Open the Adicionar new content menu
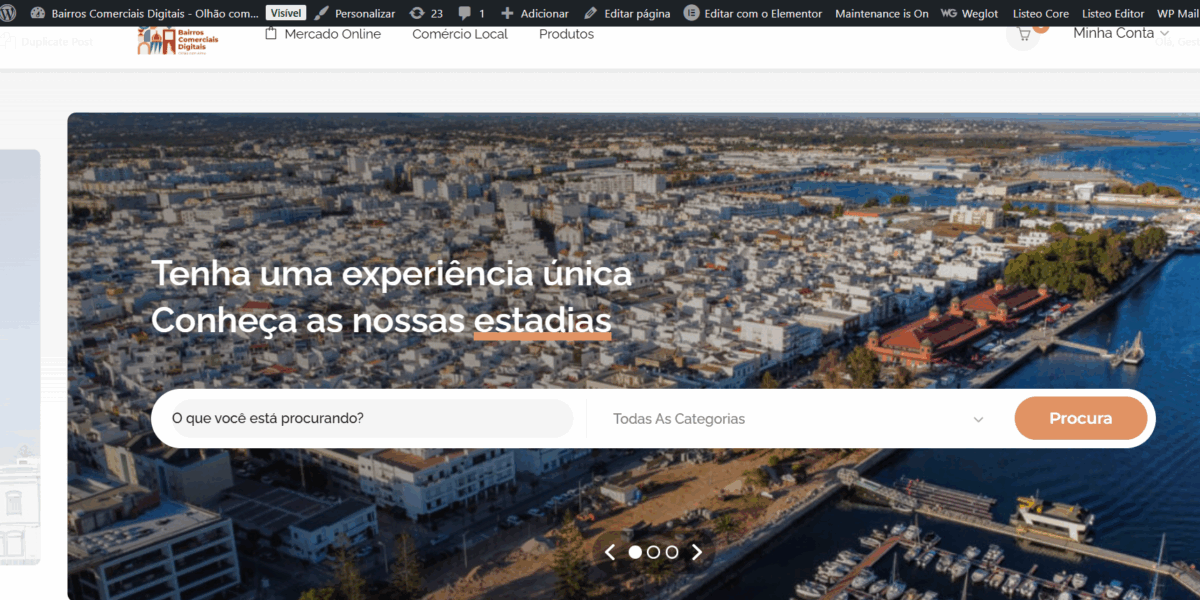 click(x=535, y=14)
